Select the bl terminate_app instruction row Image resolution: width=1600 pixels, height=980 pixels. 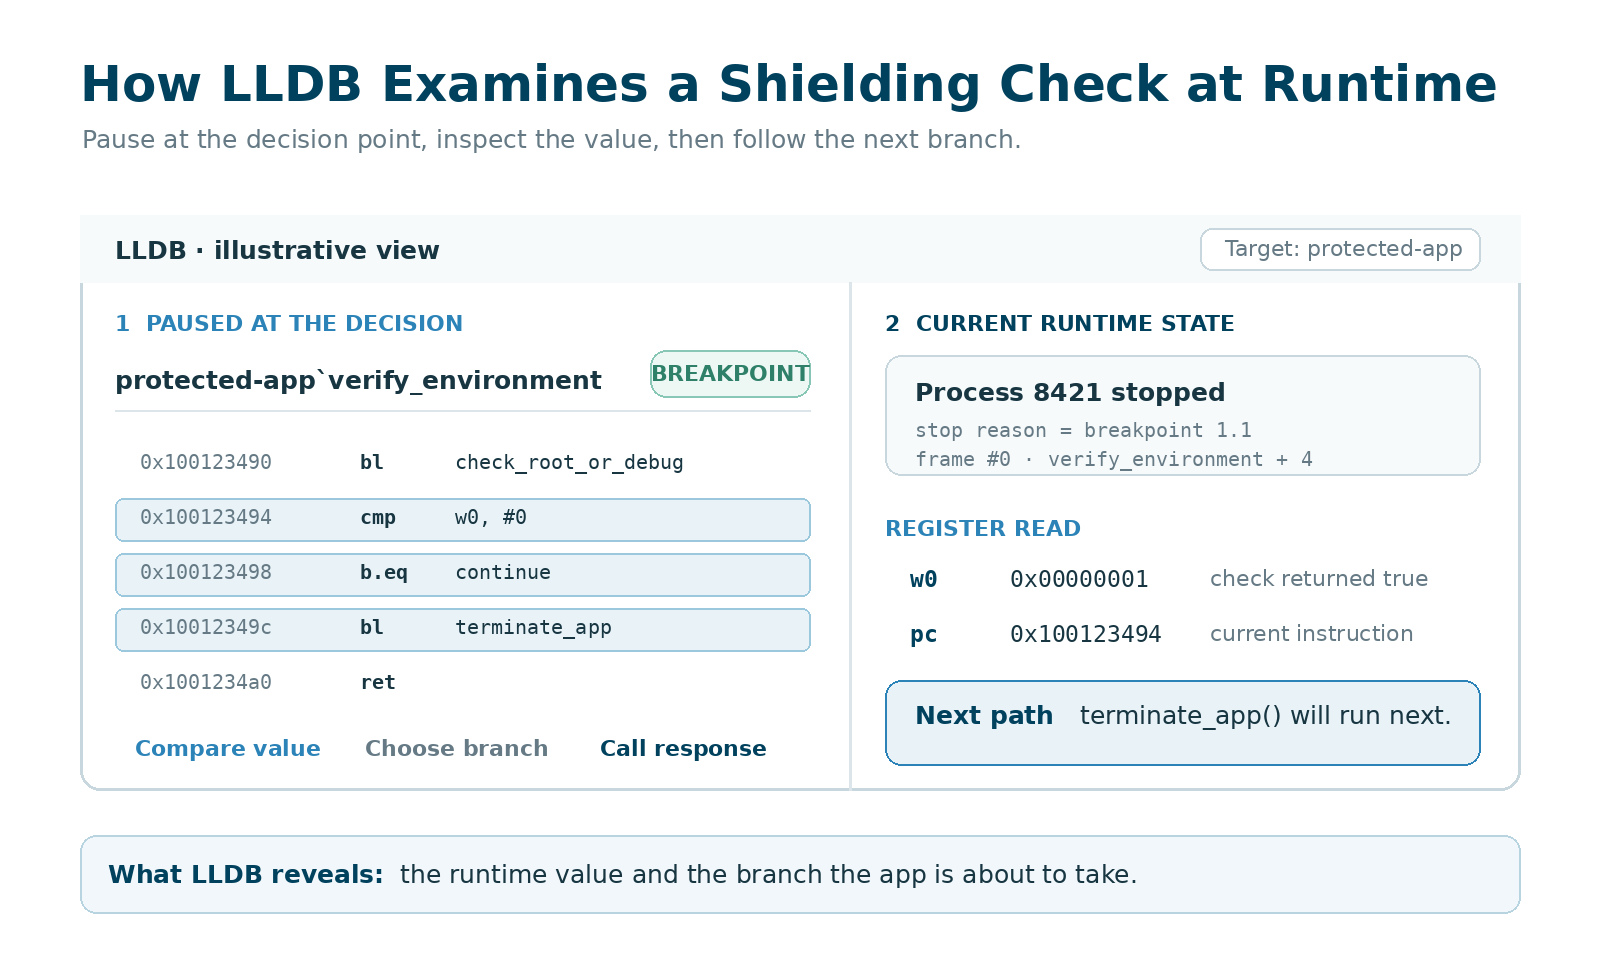pyautogui.click(x=463, y=630)
